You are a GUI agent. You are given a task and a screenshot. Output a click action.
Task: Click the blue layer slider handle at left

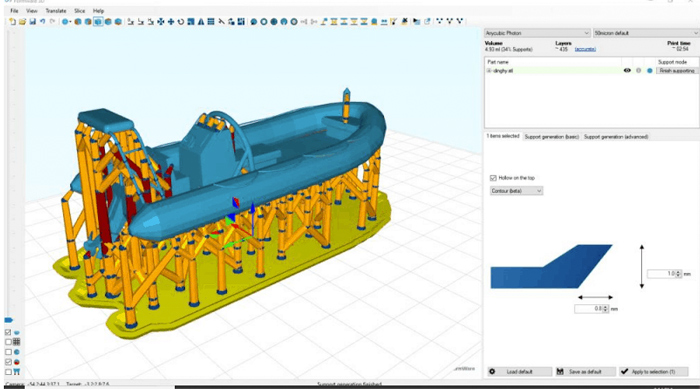[8, 320]
